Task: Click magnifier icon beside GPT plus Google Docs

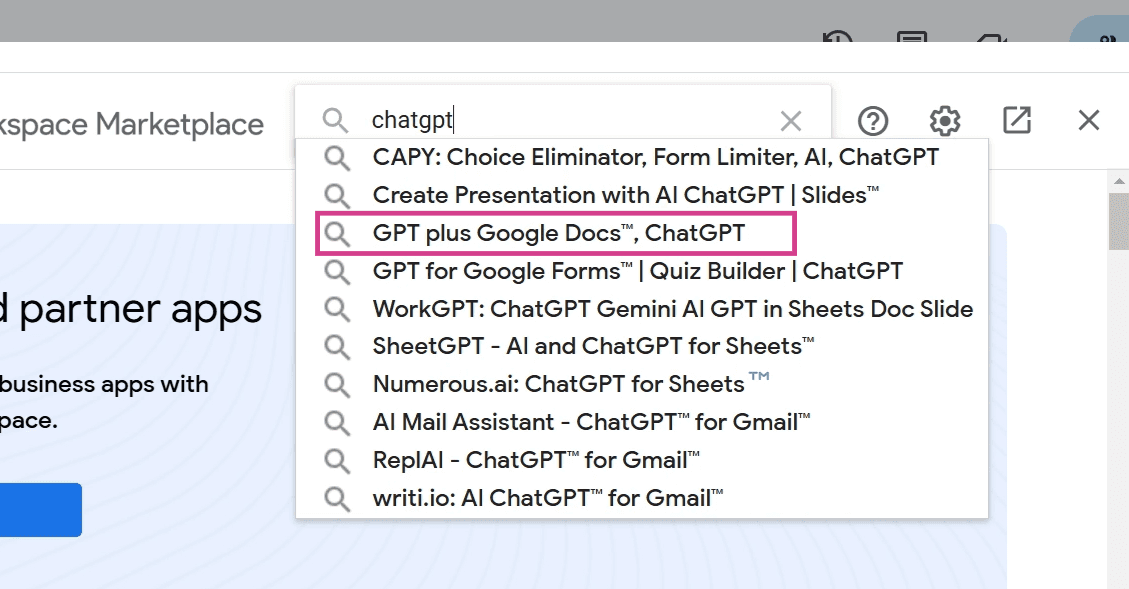Action: (336, 233)
